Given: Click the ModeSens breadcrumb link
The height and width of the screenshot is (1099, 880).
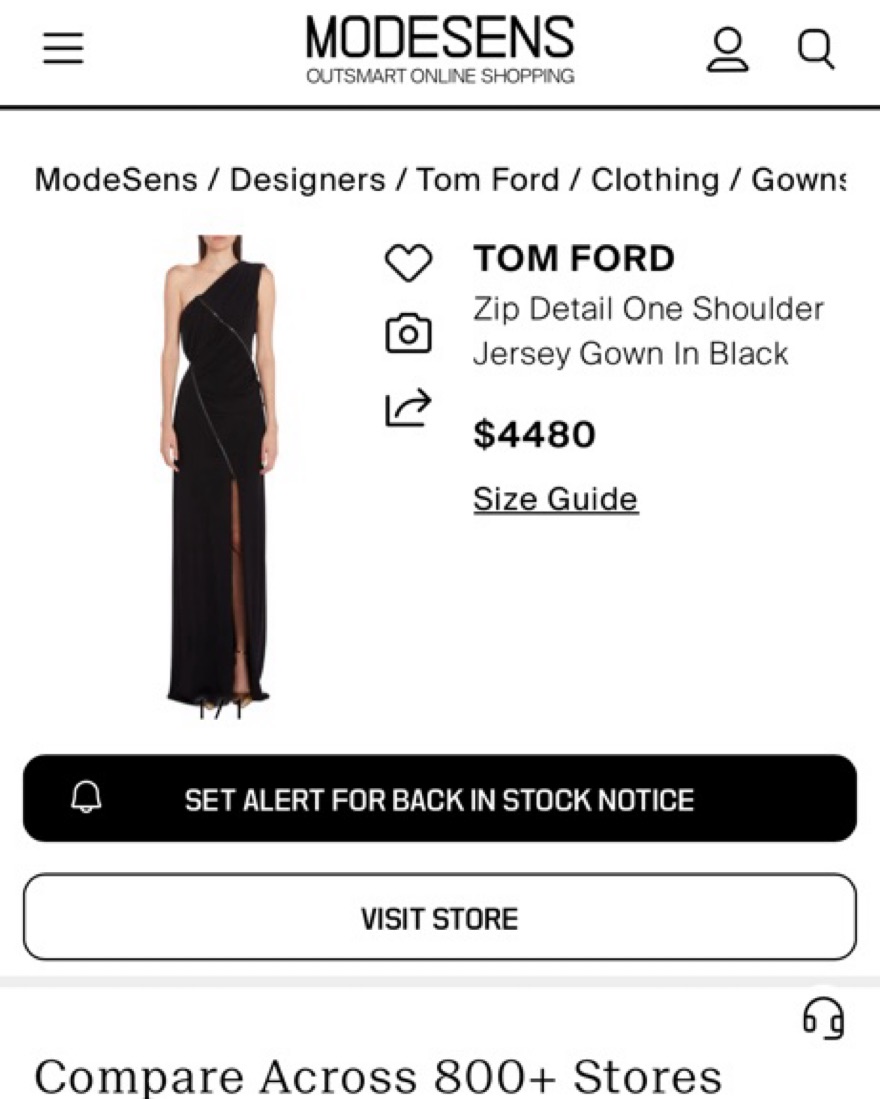Looking at the screenshot, I should coord(116,180).
